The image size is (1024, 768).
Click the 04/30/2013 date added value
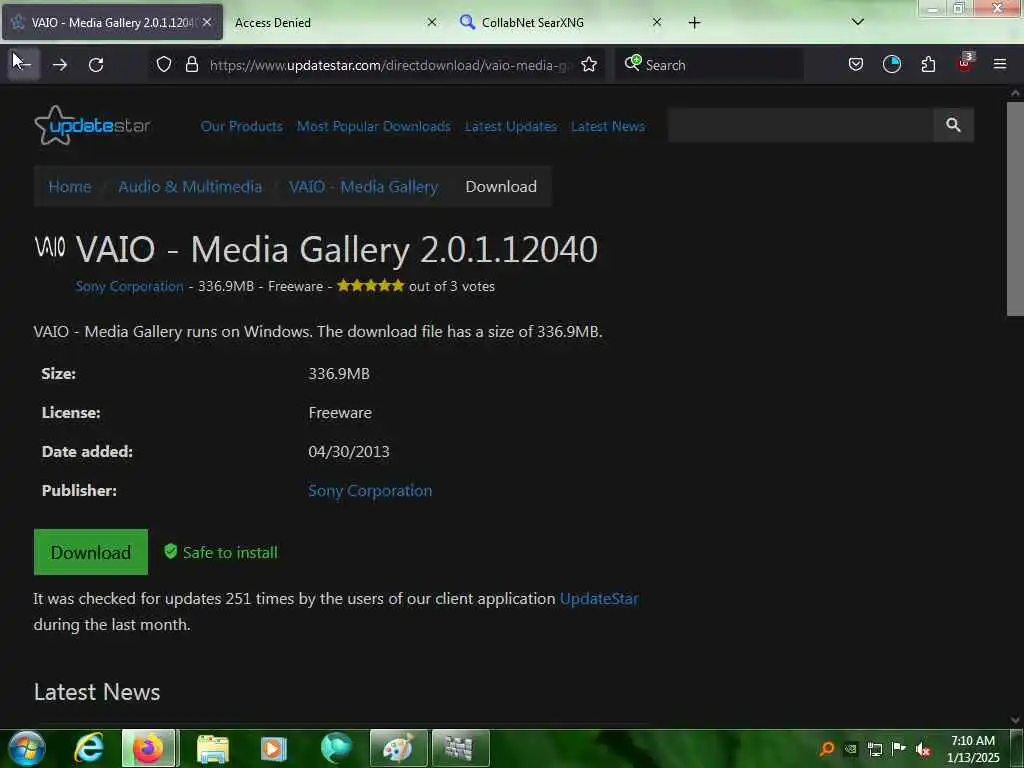click(x=349, y=451)
